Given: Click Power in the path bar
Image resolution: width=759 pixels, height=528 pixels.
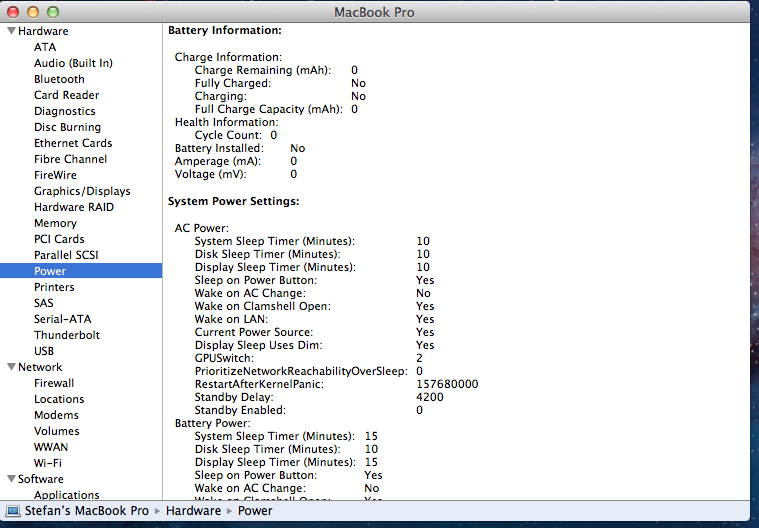Looking at the screenshot, I should click(255, 511).
